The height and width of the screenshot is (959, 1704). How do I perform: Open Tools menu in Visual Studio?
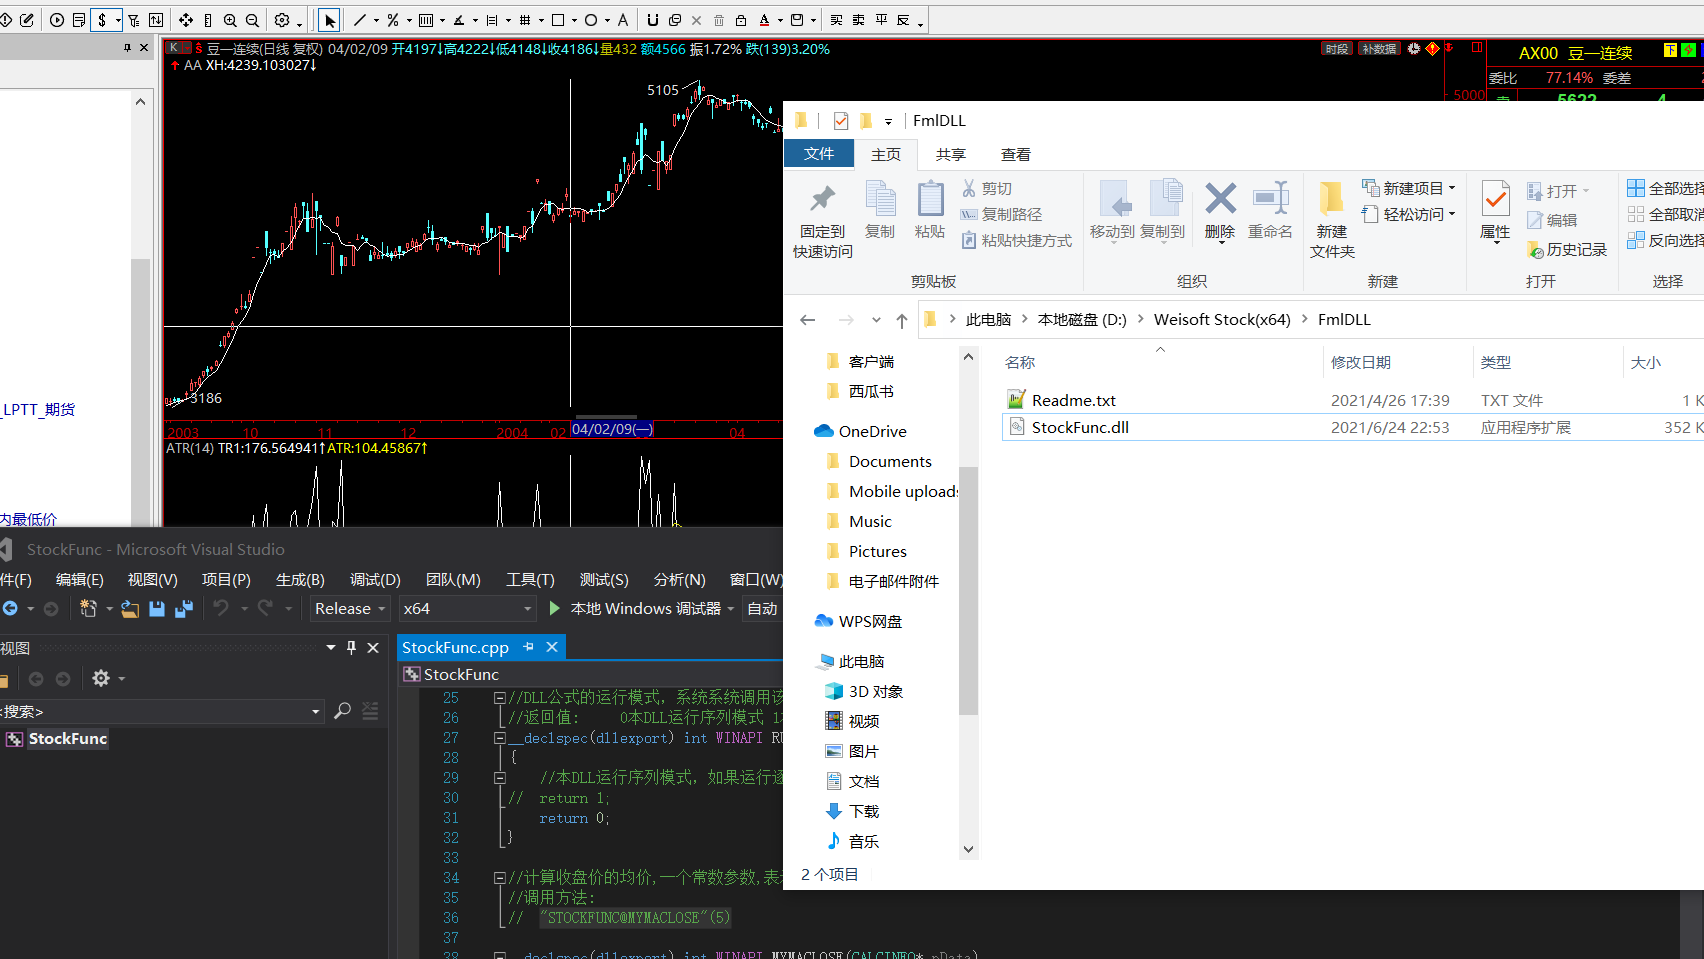[x=530, y=579]
